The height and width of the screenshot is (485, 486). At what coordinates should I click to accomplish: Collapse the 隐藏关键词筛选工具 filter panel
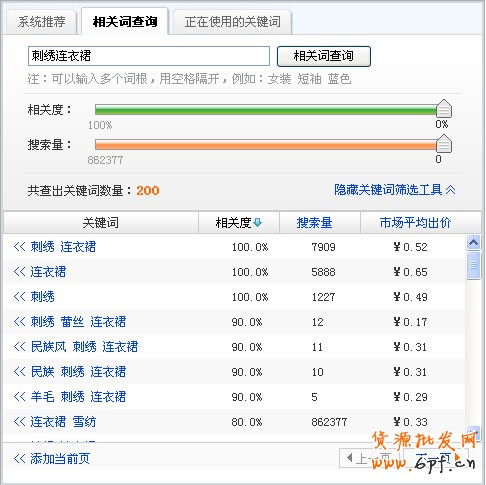click(x=395, y=190)
